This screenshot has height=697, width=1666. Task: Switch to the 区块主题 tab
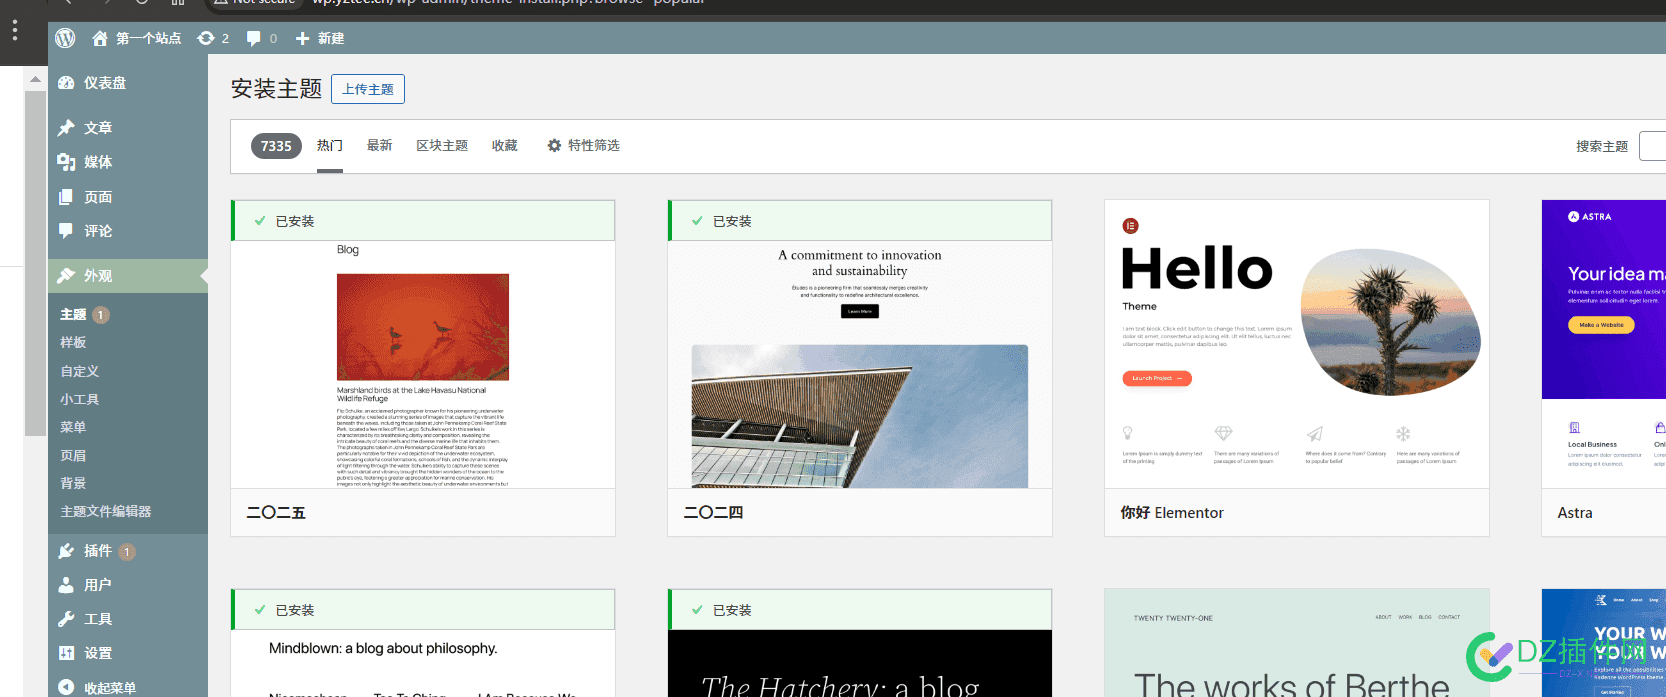[x=442, y=146]
